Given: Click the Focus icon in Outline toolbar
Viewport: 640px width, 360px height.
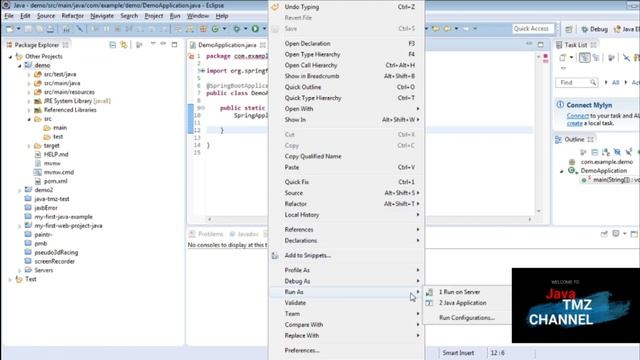Looking at the screenshot, I should pyautogui.click(x=583, y=152).
